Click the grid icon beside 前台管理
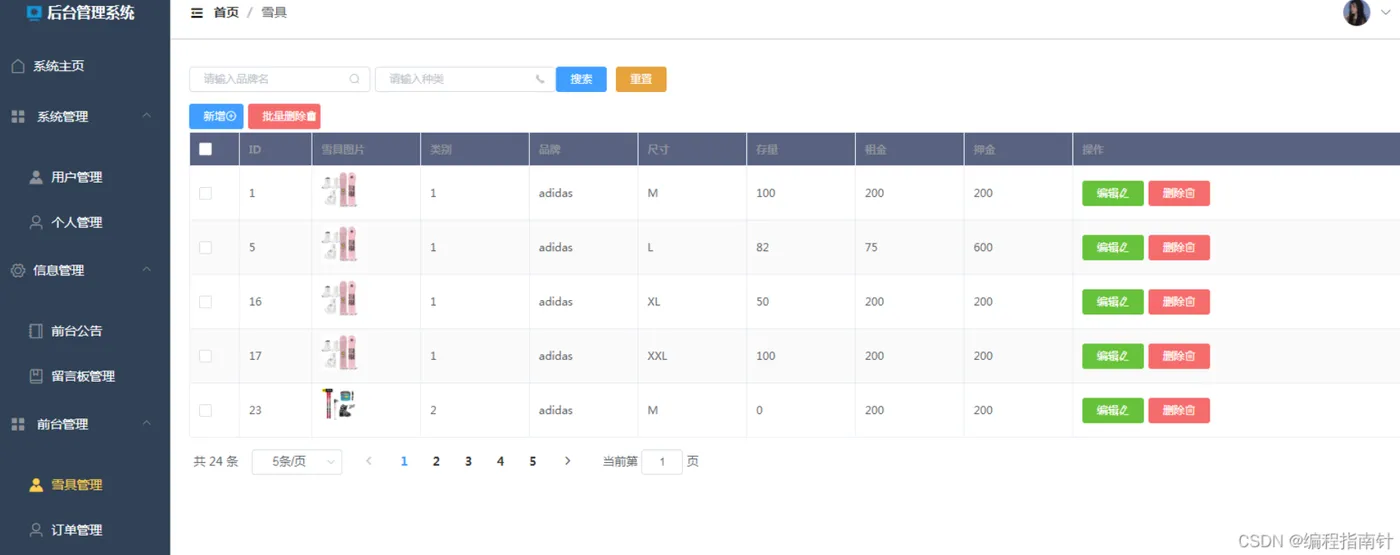Image resolution: width=1400 pixels, height=555 pixels. pos(18,424)
